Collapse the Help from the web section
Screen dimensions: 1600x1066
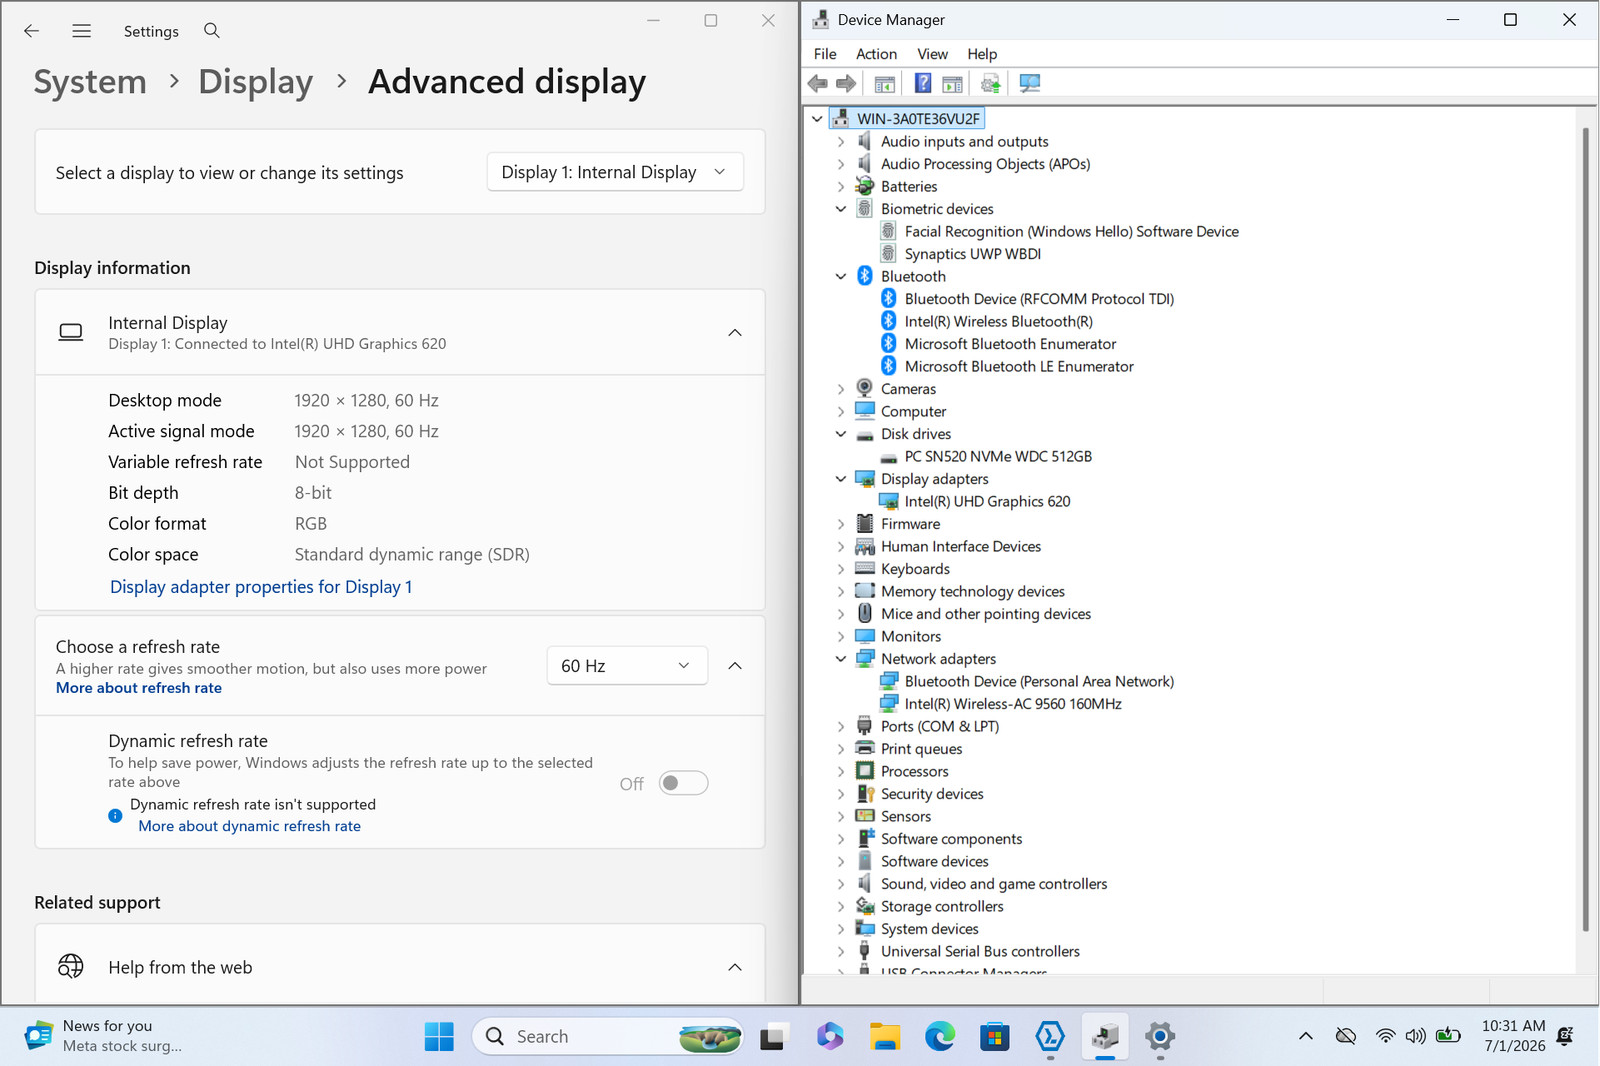(735, 967)
